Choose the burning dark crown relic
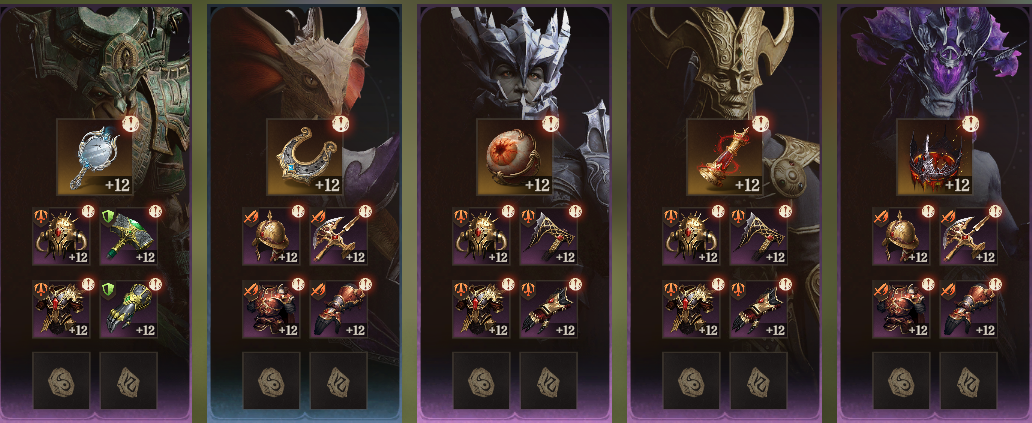This screenshot has height=423, width=1032. coord(934,157)
